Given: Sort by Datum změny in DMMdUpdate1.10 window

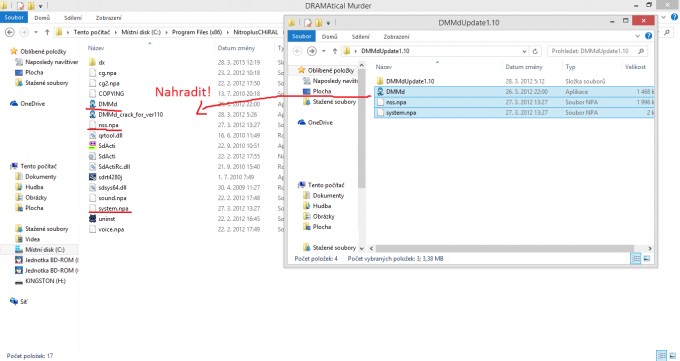Looking at the screenshot, I should (524, 67).
